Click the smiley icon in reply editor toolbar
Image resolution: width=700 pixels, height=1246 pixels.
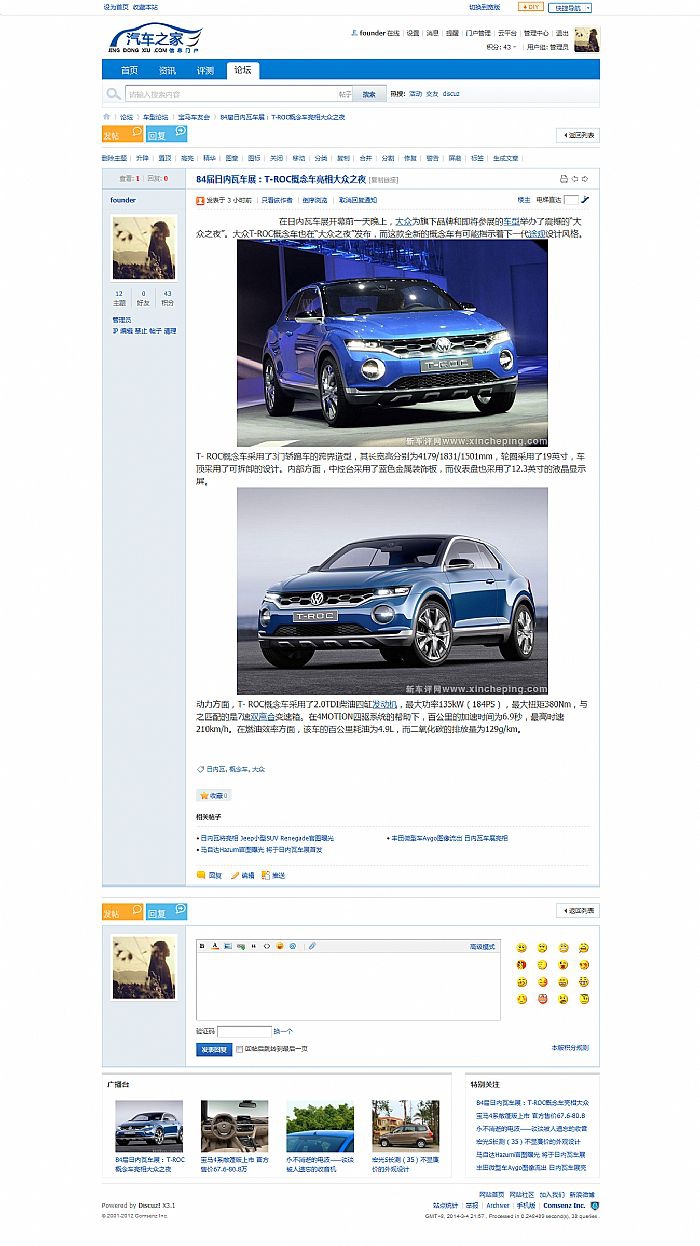click(280, 946)
